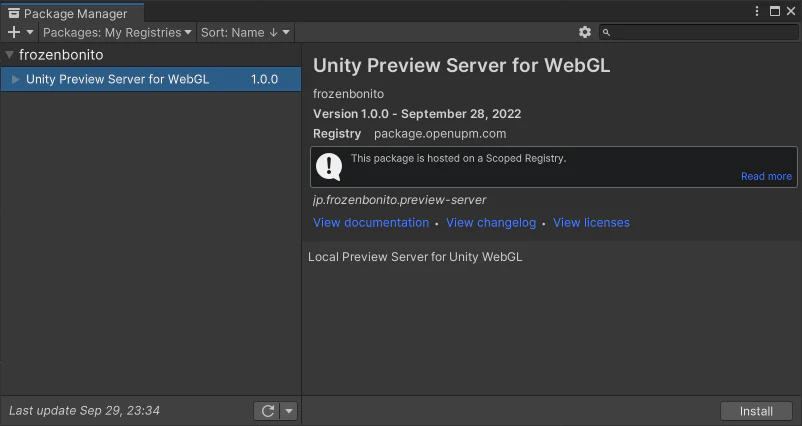The width and height of the screenshot is (802, 426).
Task: Open the window kebab options menu
Action: click(757, 11)
